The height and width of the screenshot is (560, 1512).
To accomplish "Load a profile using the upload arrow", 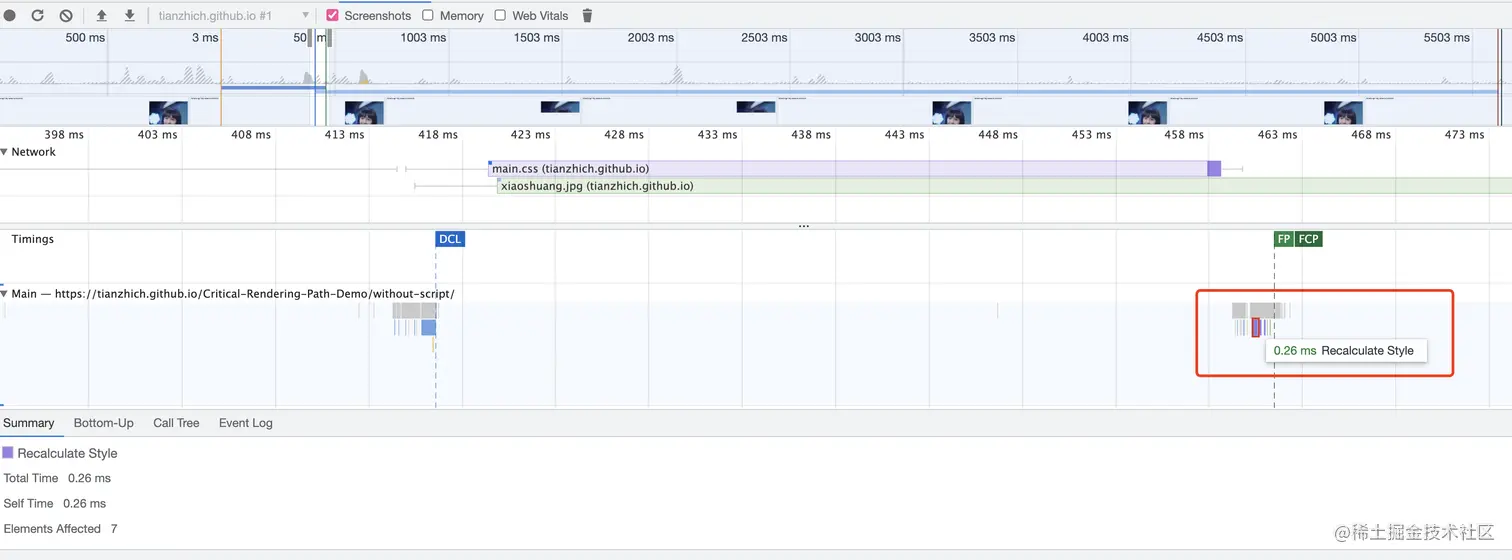I will coord(102,15).
